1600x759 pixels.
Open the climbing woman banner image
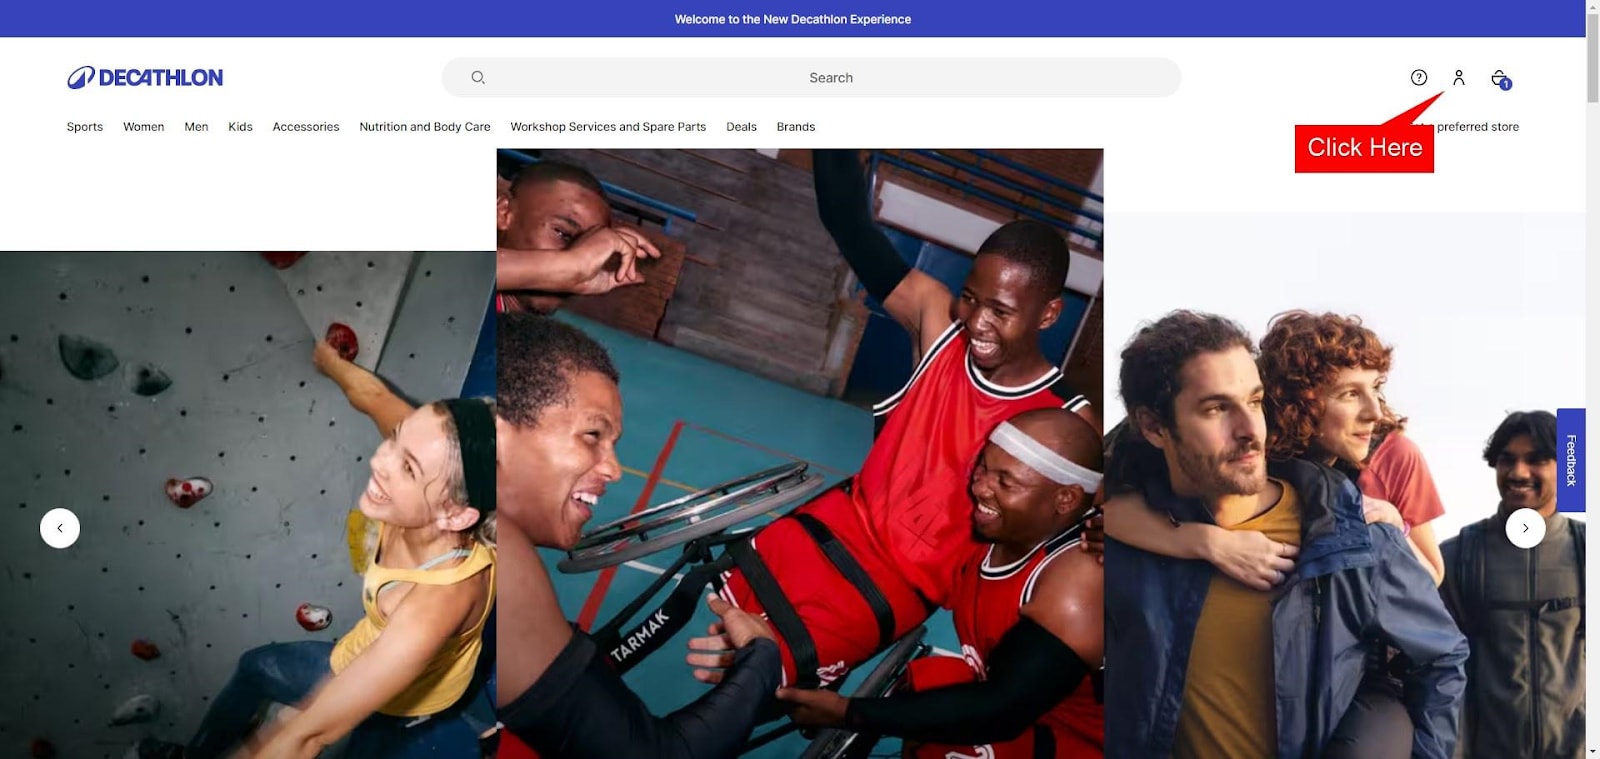pyautogui.click(x=248, y=505)
